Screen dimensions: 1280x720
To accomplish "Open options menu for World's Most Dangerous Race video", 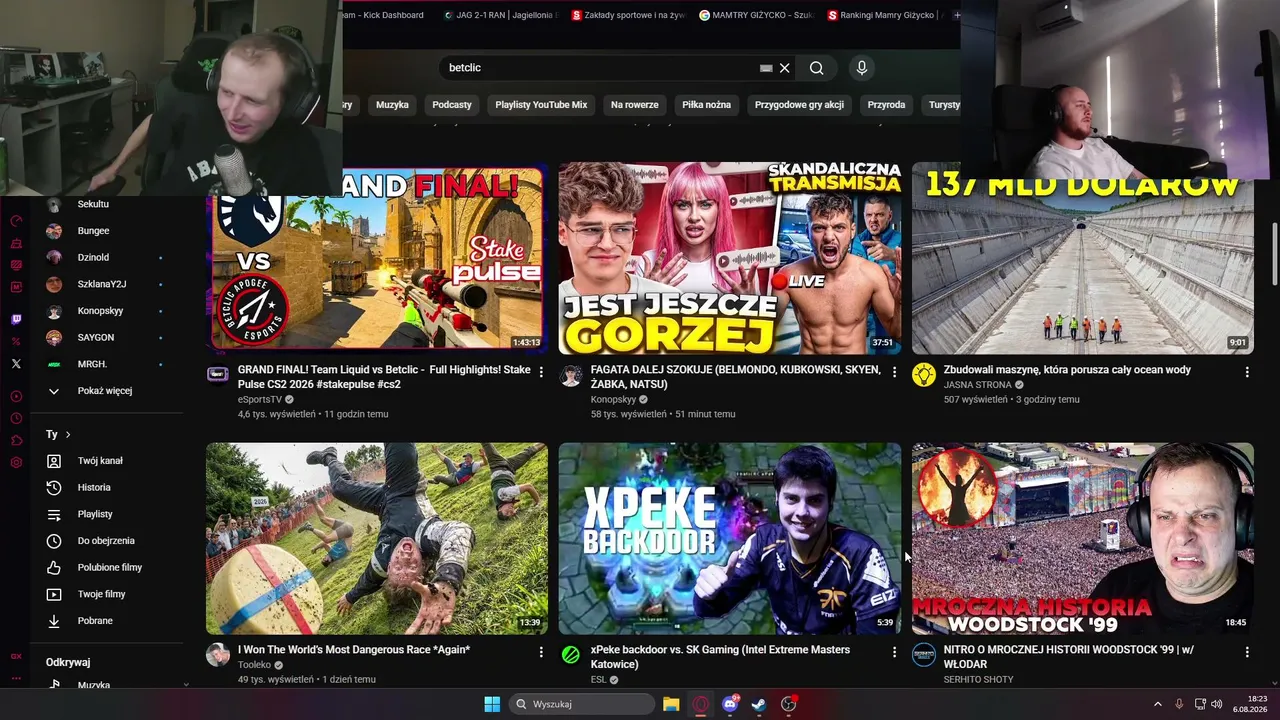I will (x=541, y=652).
